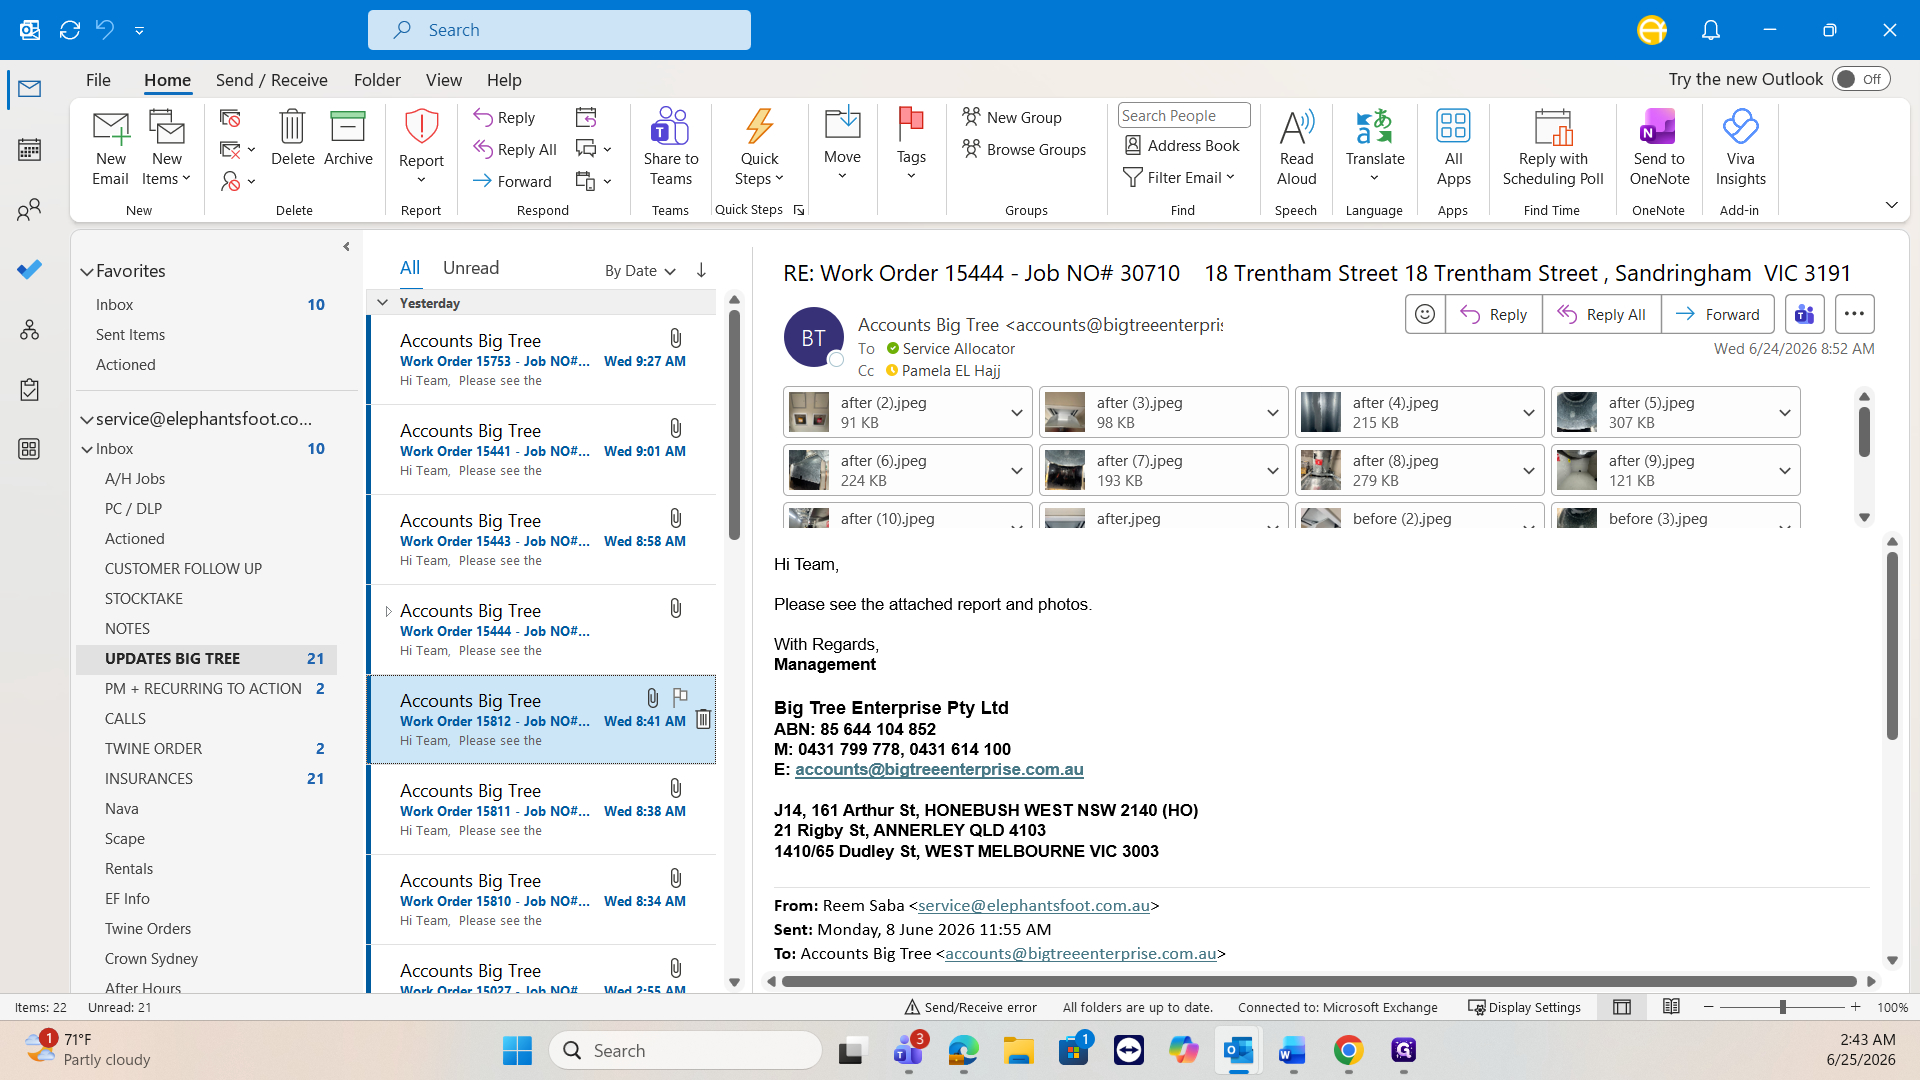Click New Group

(x=1012, y=117)
